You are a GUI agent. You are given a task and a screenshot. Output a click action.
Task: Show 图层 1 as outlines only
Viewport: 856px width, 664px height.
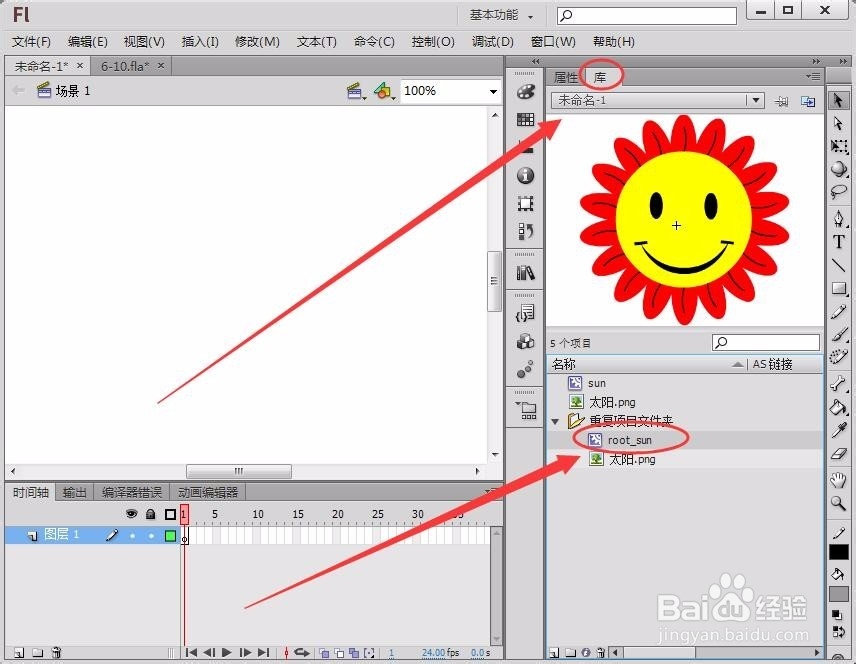[x=170, y=535]
